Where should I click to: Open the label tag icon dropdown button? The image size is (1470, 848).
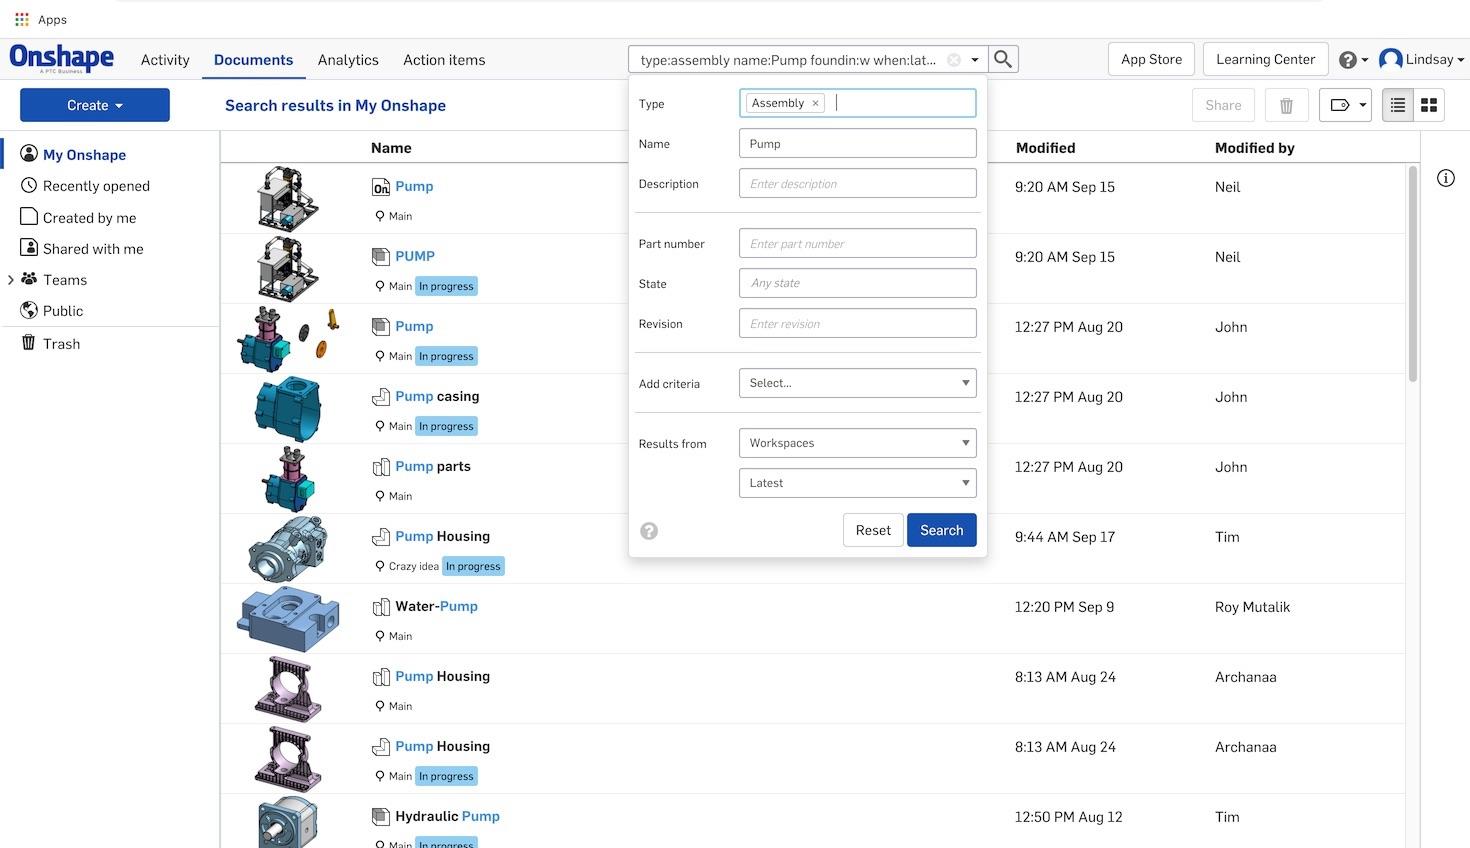click(1345, 104)
